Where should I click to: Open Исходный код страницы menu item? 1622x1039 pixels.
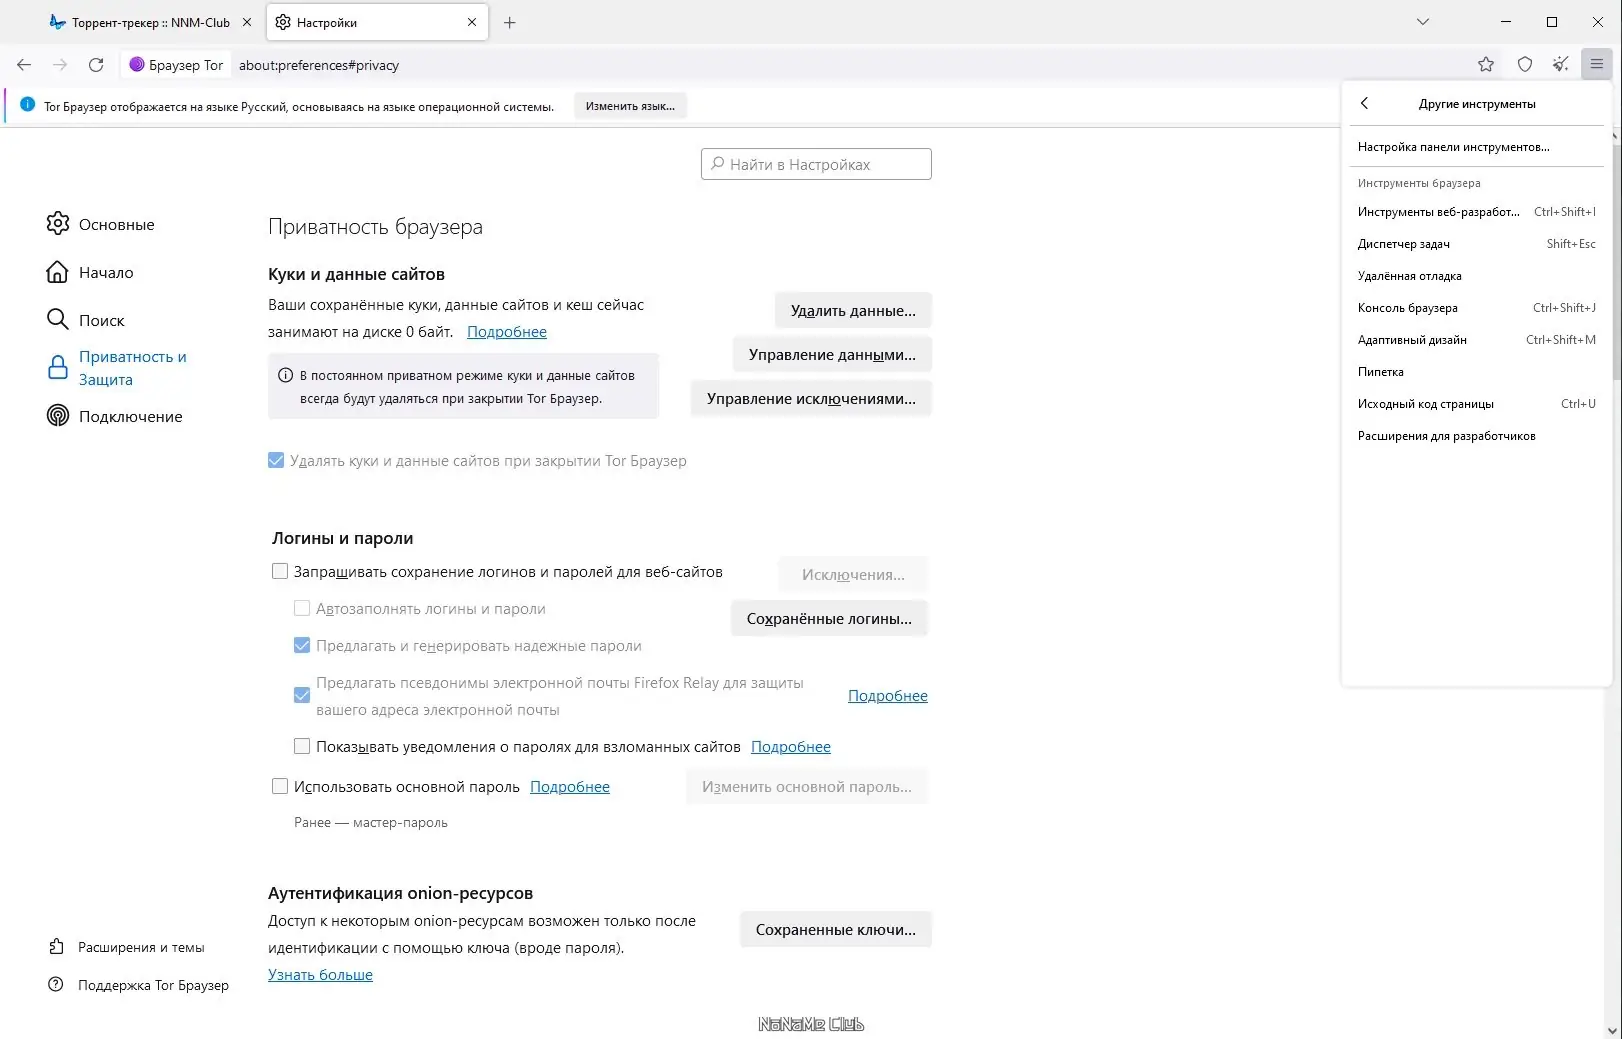point(1476,404)
